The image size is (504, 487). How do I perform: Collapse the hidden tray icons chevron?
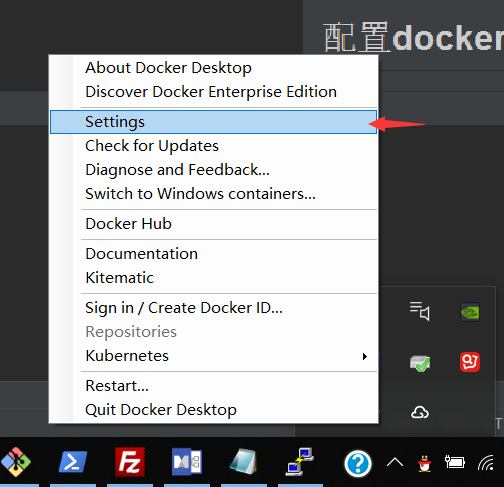click(x=395, y=462)
